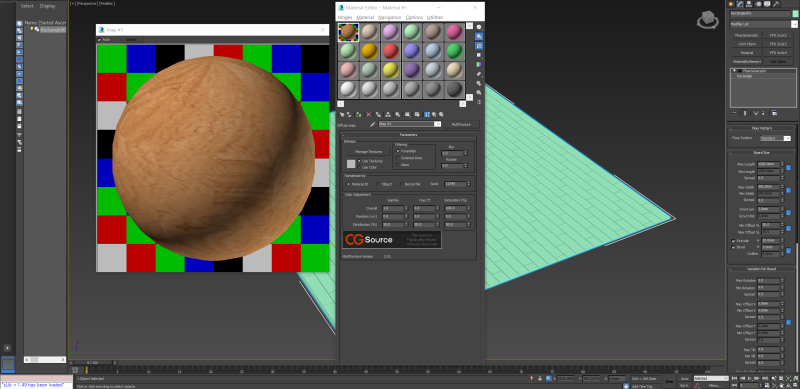
Task: Open the Create panel tab icon
Action: click(731, 4)
